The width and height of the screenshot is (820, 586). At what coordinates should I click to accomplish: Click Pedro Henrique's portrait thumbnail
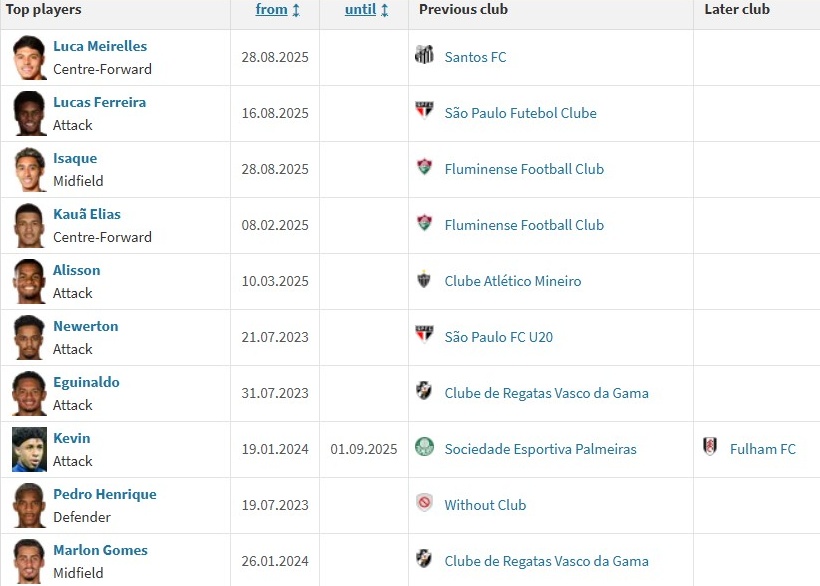(x=29, y=505)
